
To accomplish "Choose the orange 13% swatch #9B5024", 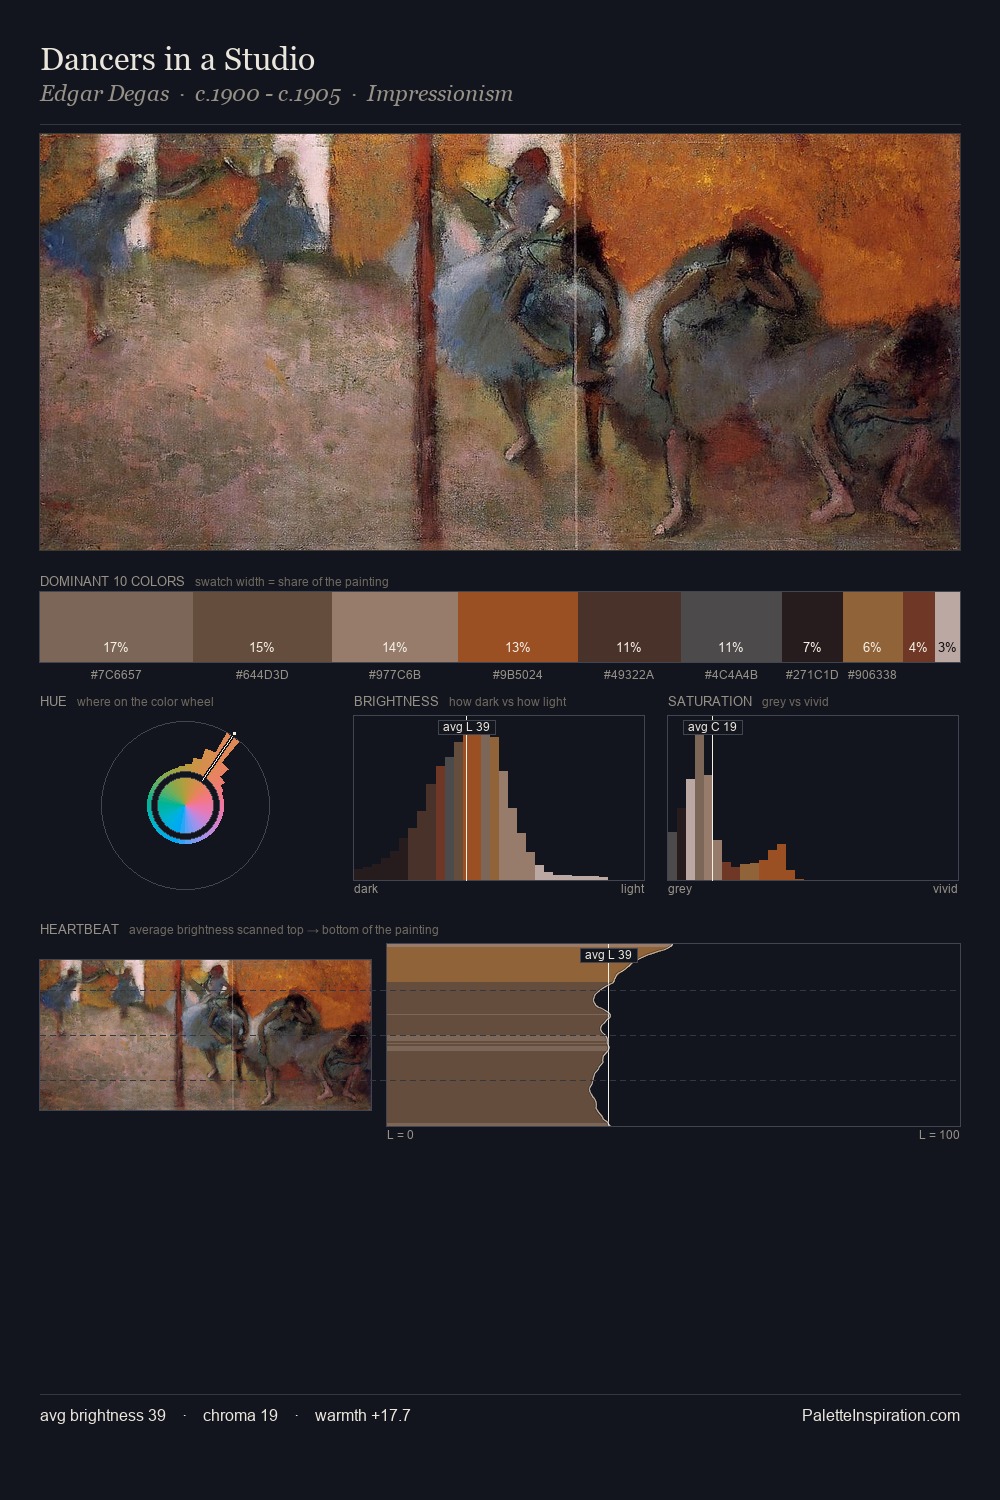I will pyautogui.click(x=518, y=627).
